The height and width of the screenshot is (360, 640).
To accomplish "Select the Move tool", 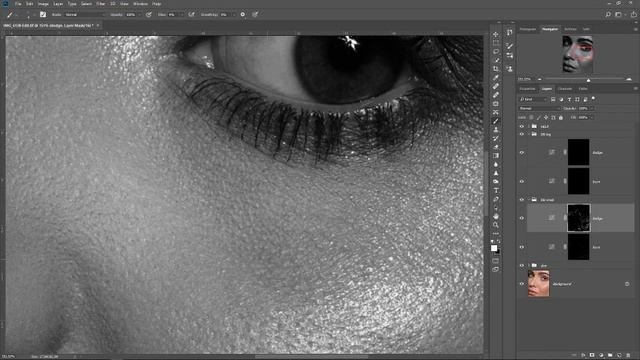I will [x=496, y=34].
